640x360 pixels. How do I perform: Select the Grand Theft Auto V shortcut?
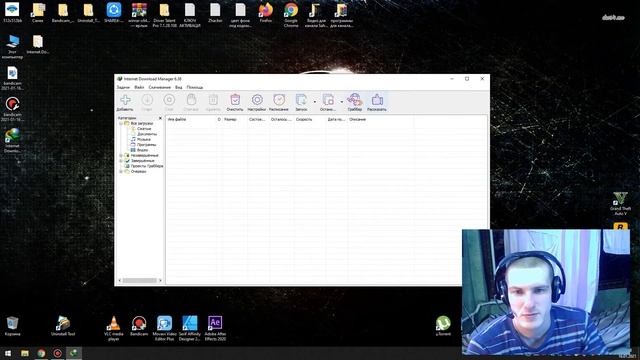click(620, 204)
